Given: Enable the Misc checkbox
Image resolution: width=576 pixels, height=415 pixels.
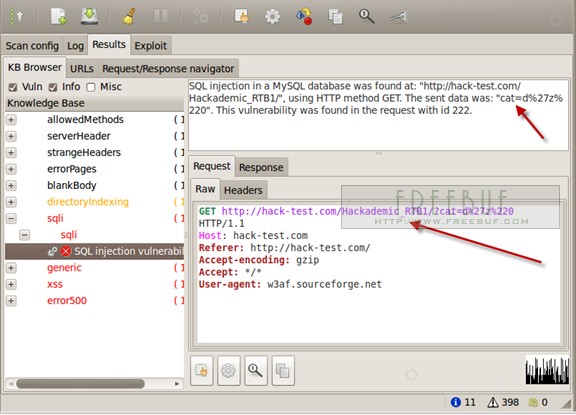Looking at the screenshot, I should [91, 87].
